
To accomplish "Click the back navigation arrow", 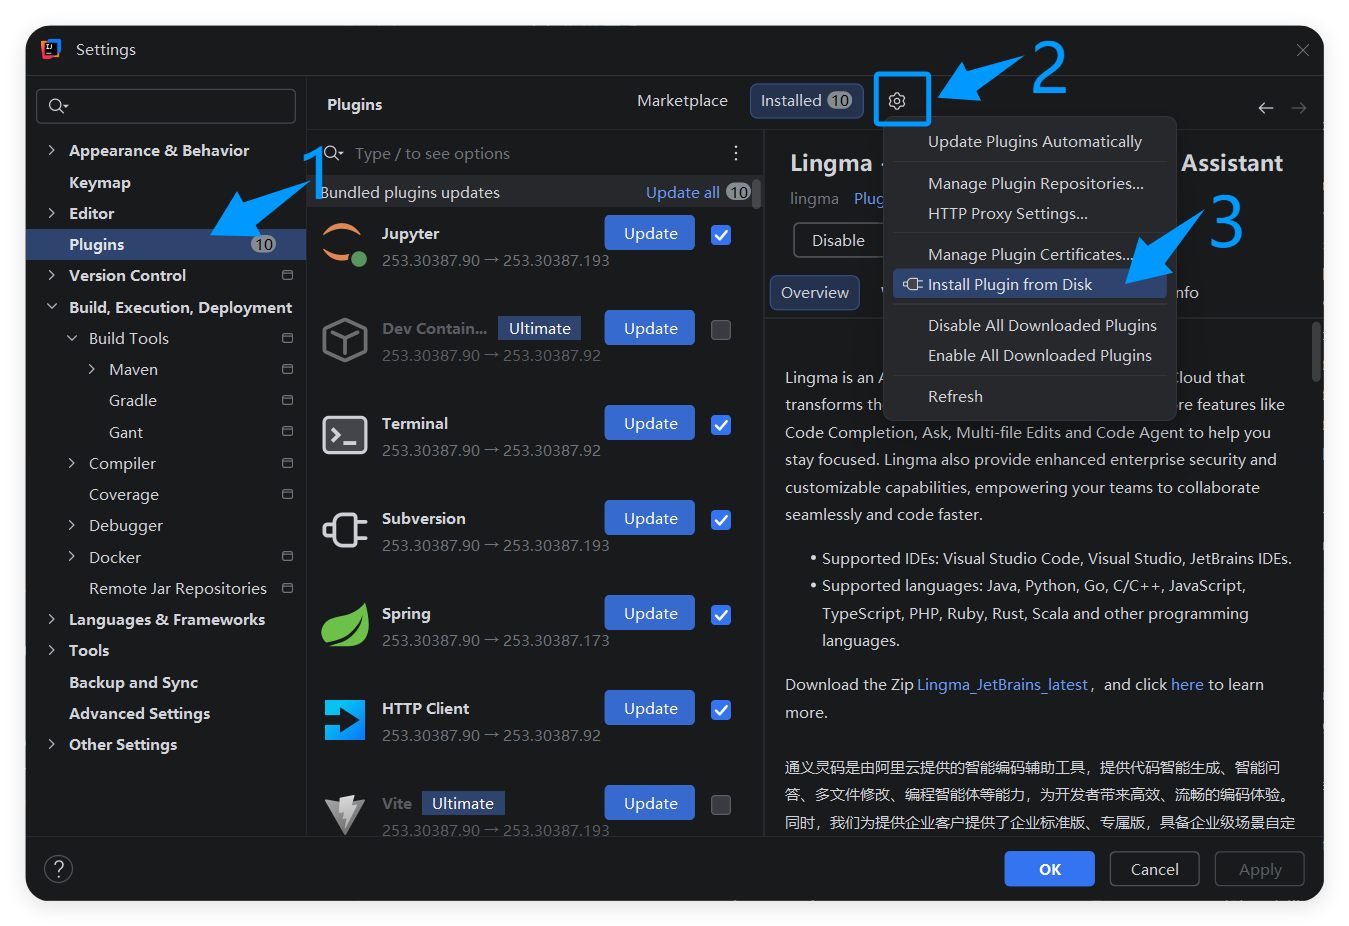I will point(1266,108).
